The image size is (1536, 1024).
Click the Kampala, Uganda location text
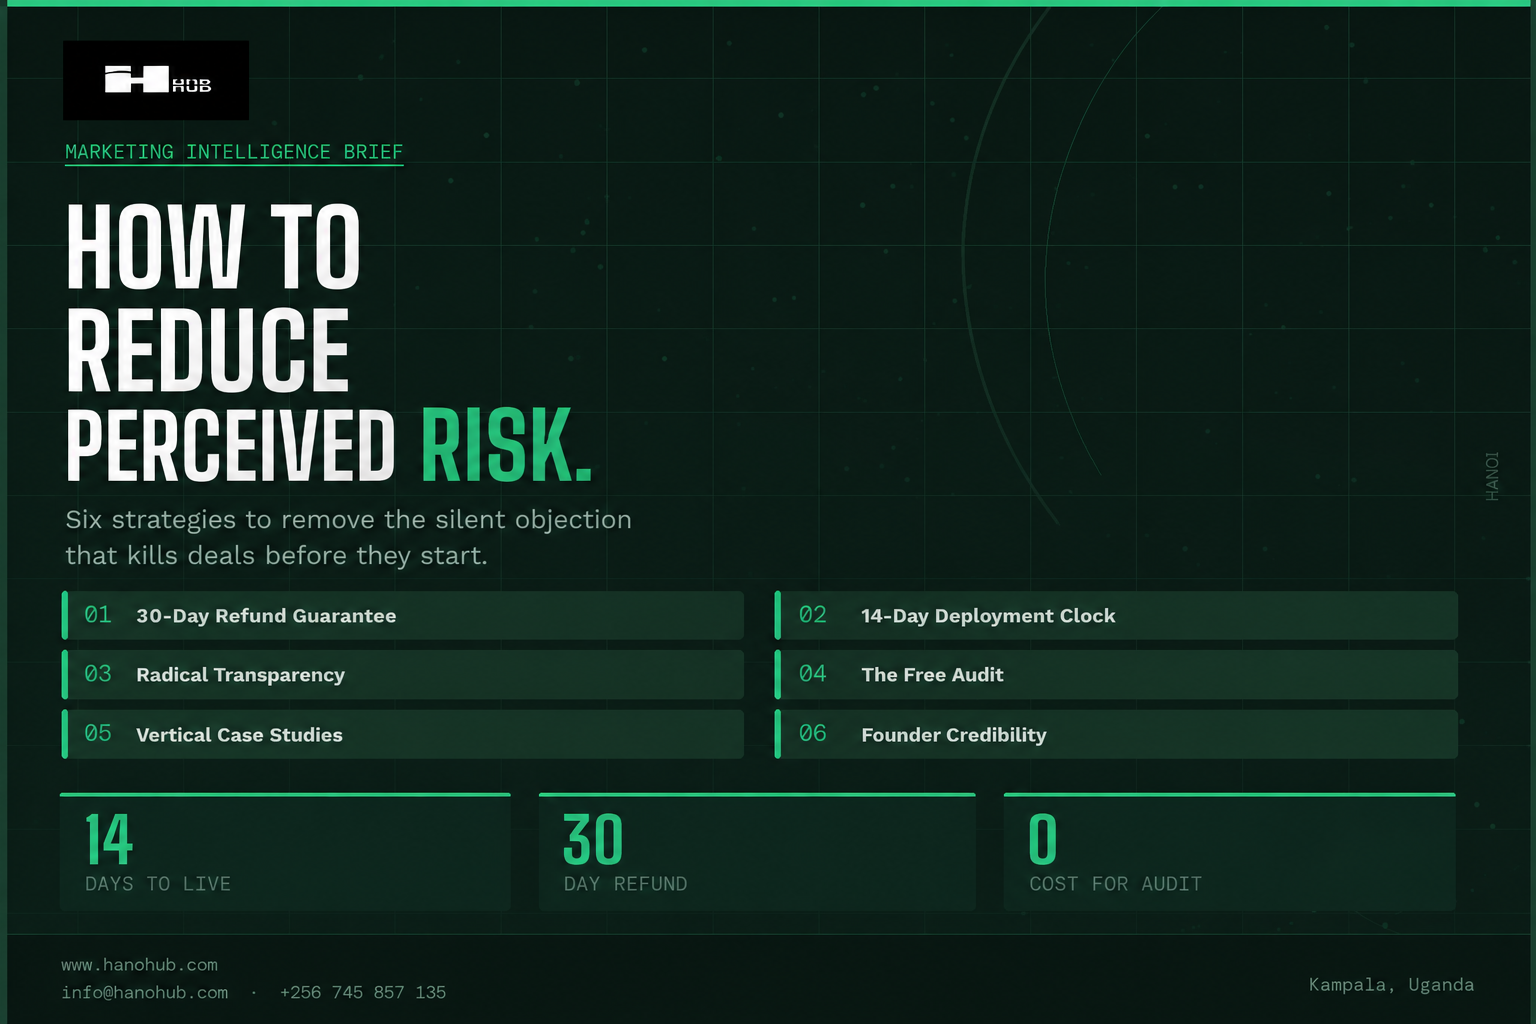(1391, 985)
